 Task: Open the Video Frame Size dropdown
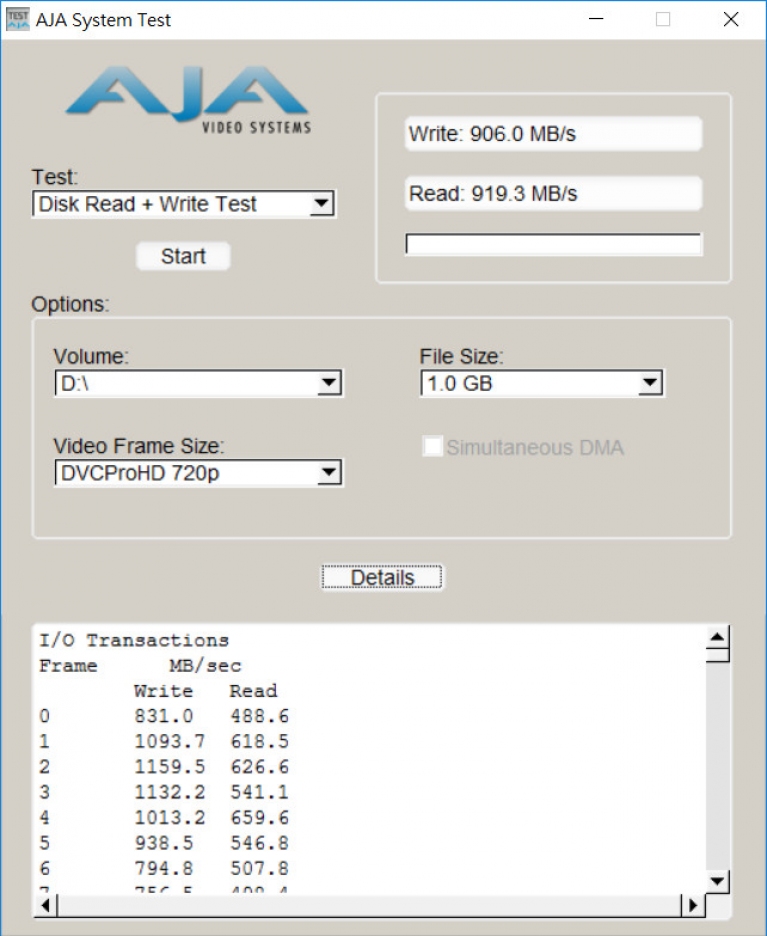click(x=198, y=473)
